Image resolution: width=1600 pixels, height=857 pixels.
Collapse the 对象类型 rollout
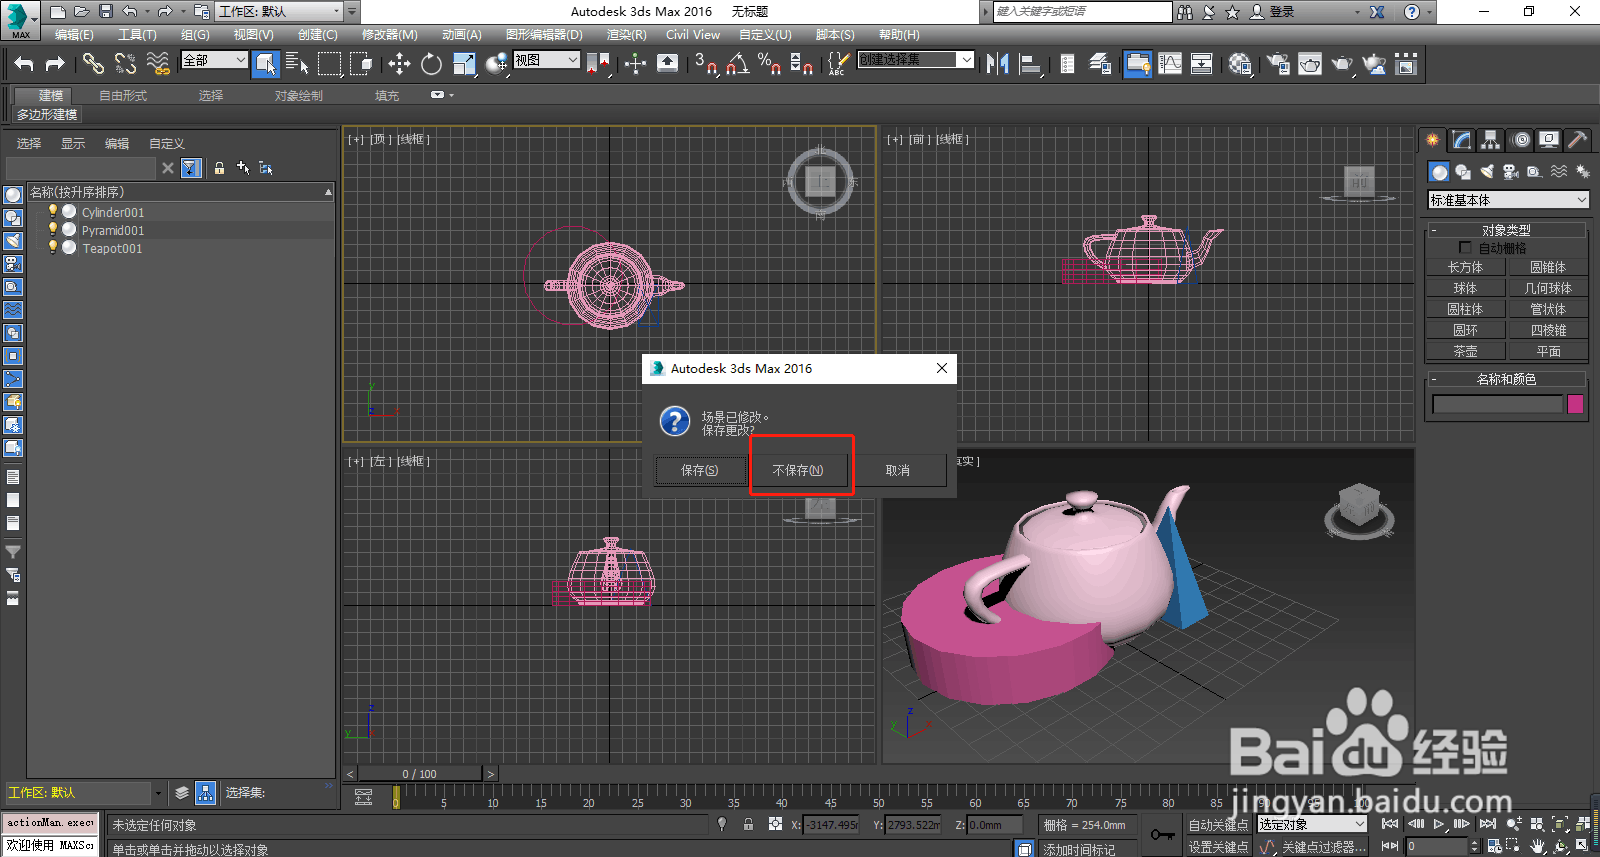(x=1506, y=230)
